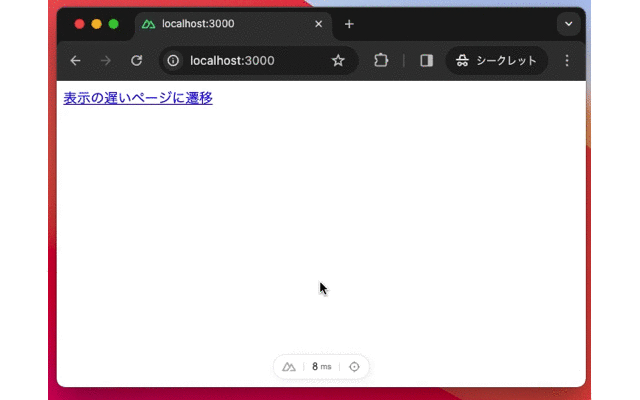
Task: Go back with the back arrow
Action: tap(75, 61)
